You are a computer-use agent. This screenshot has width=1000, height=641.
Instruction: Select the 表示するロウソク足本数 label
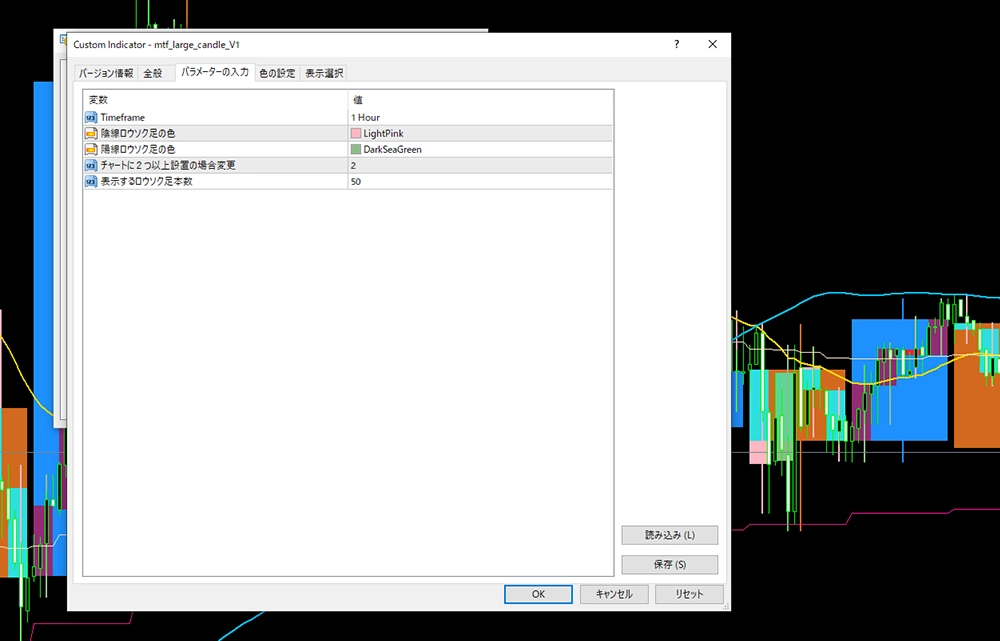coord(146,181)
